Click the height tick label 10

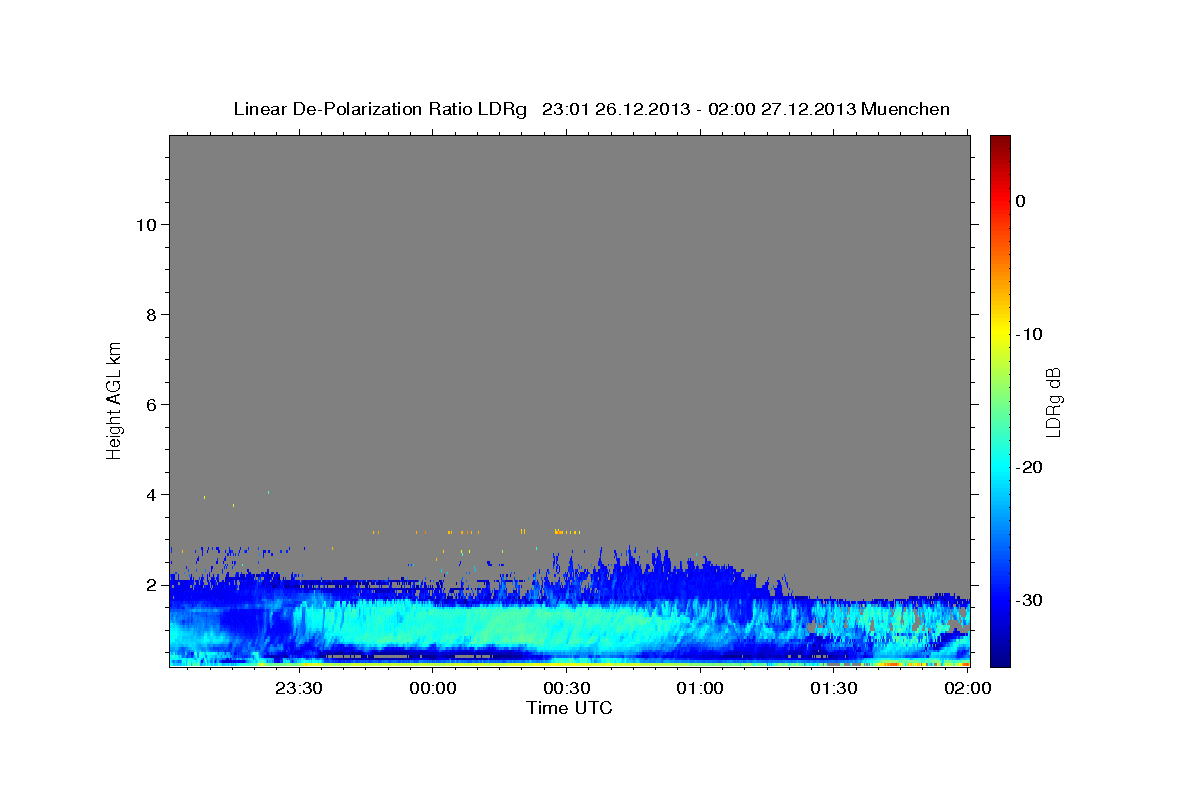(146, 225)
